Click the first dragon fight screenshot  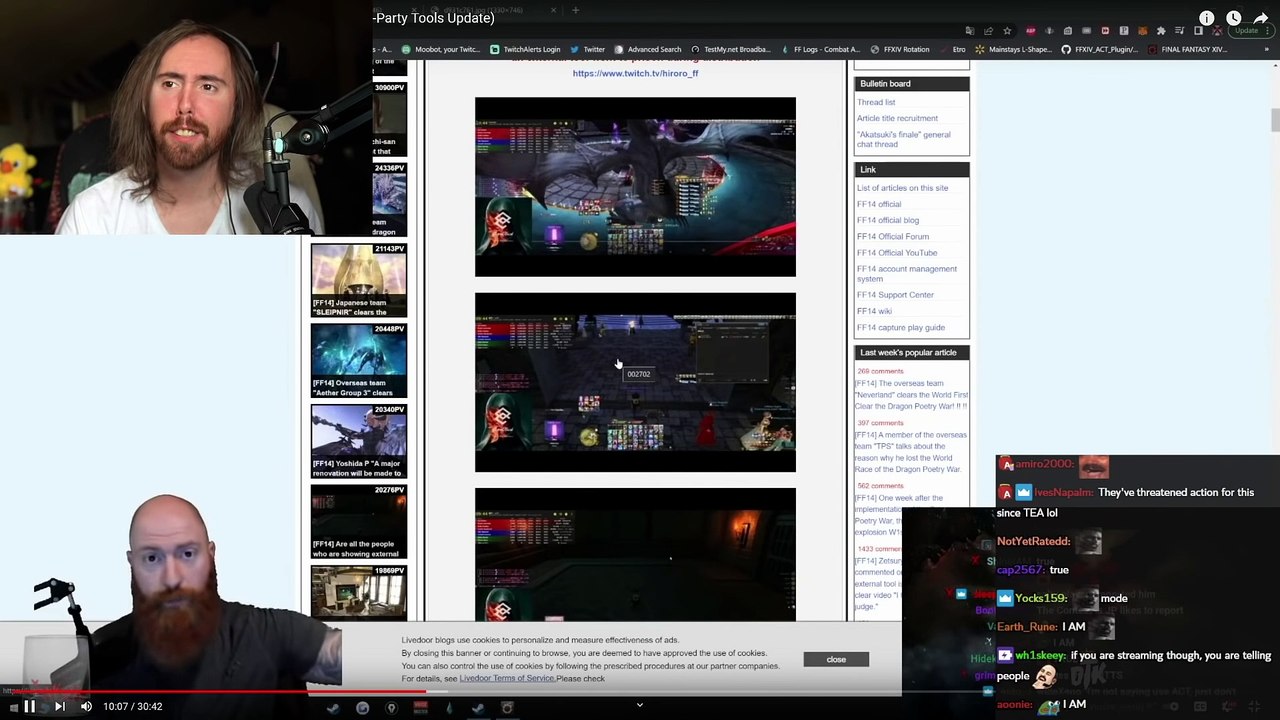(635, 187)
